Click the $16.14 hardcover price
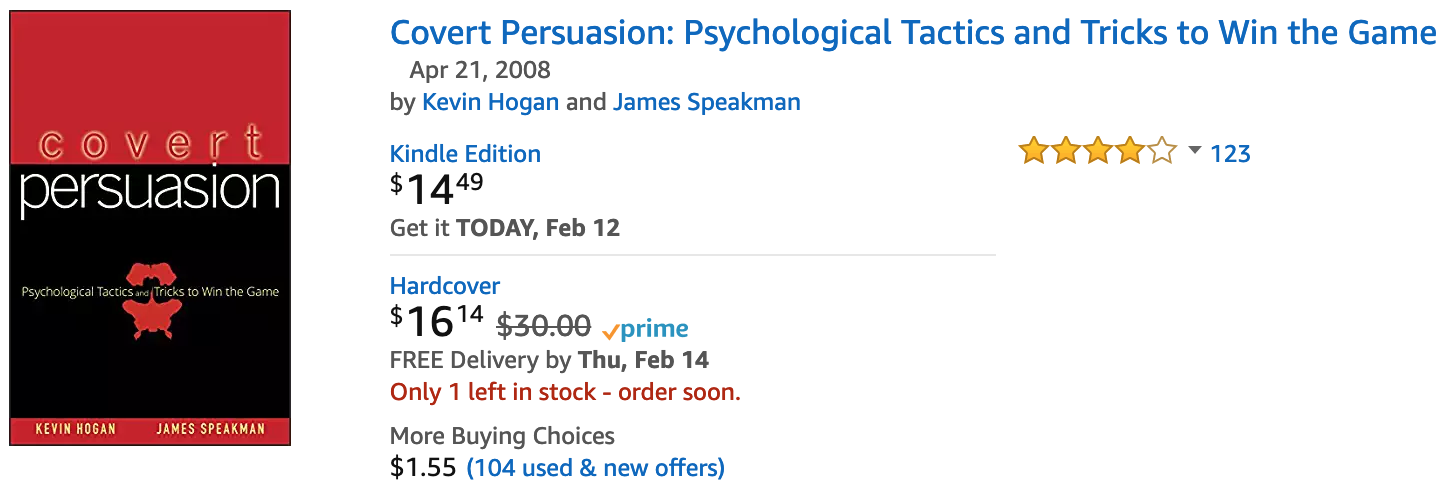 [437, 321]
